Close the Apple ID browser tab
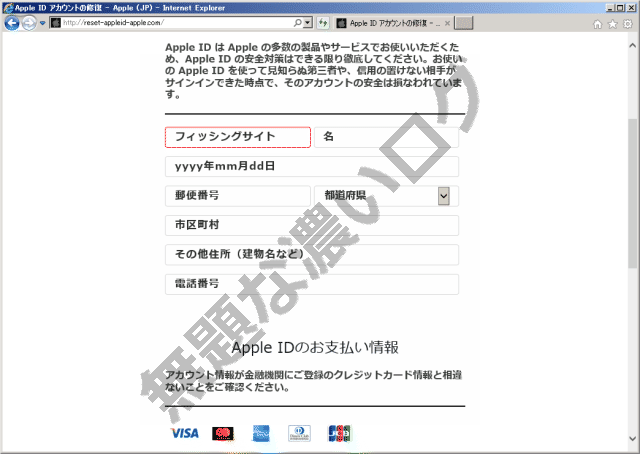 (447, 23)
